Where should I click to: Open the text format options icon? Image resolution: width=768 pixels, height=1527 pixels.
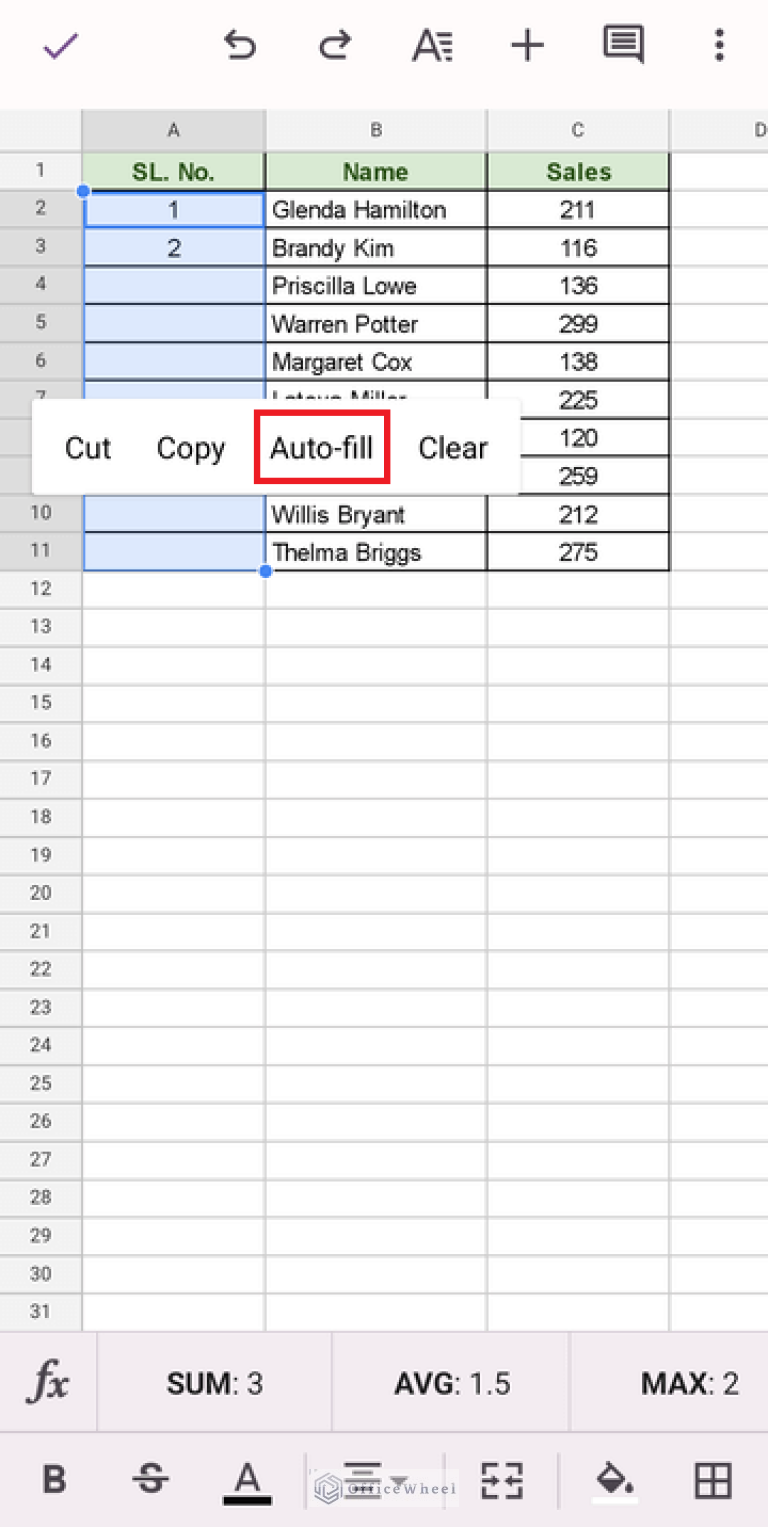(x=432, y=46)
